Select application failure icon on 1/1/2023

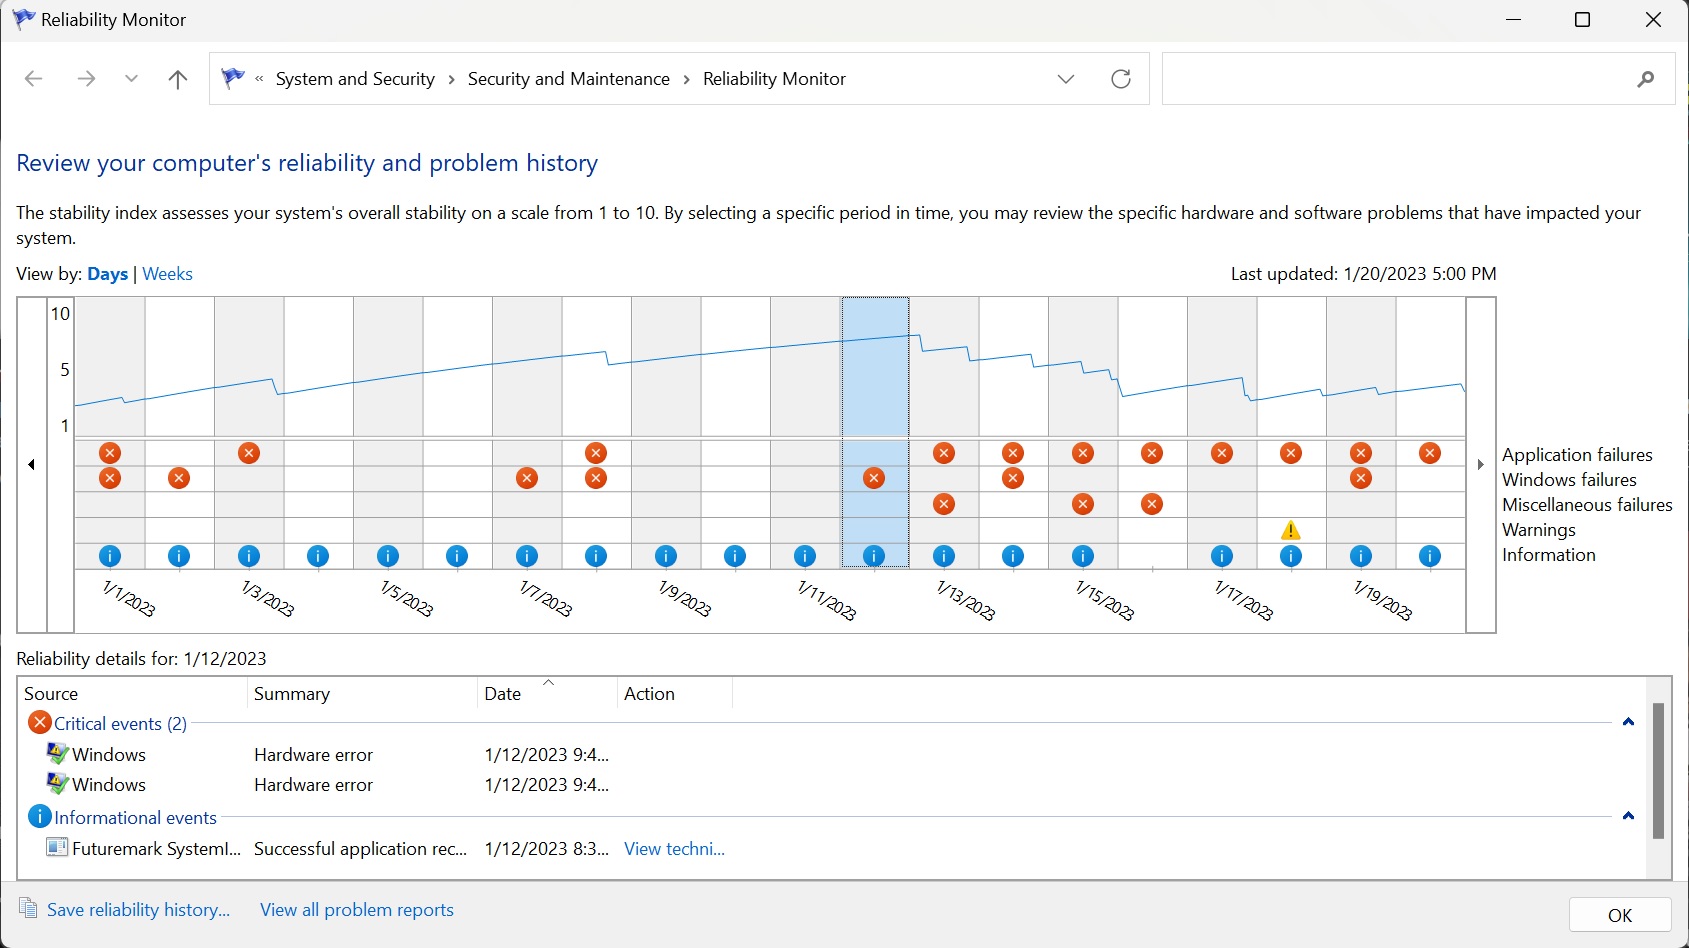point(110,453)
